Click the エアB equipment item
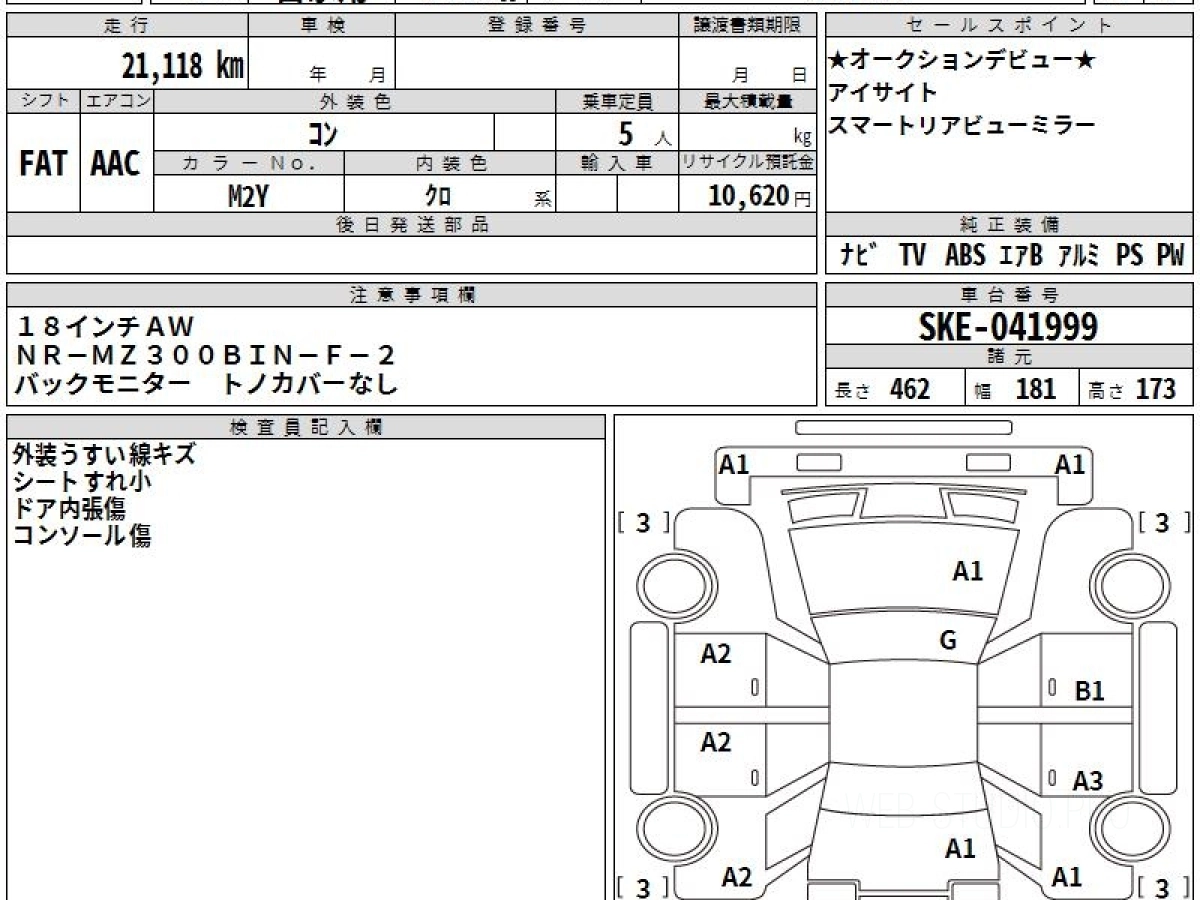This screenshot has width=1200, height=900. (x=1021, y=256)
